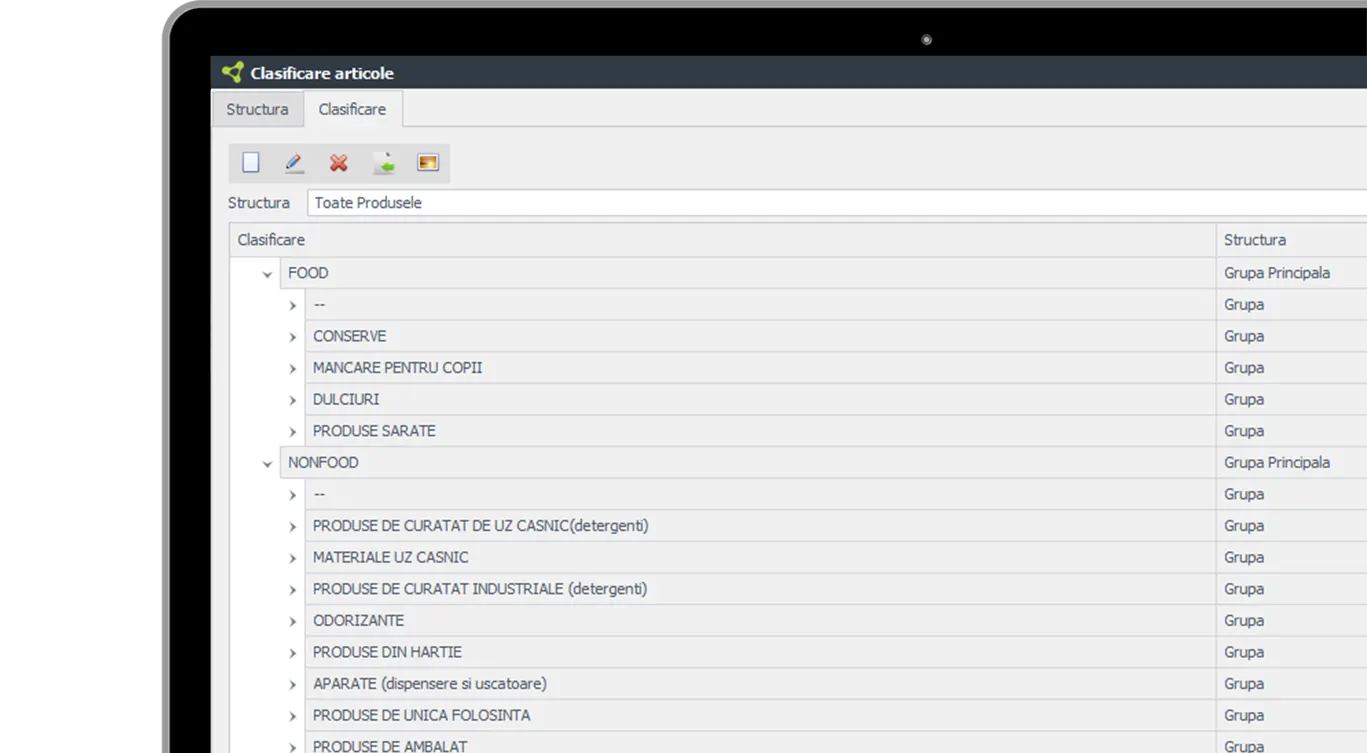Image resolution: width=1367 pixels, height=753 pixels.
Task: Expand the DULCIURI row
Action: [x=293, y=400]
